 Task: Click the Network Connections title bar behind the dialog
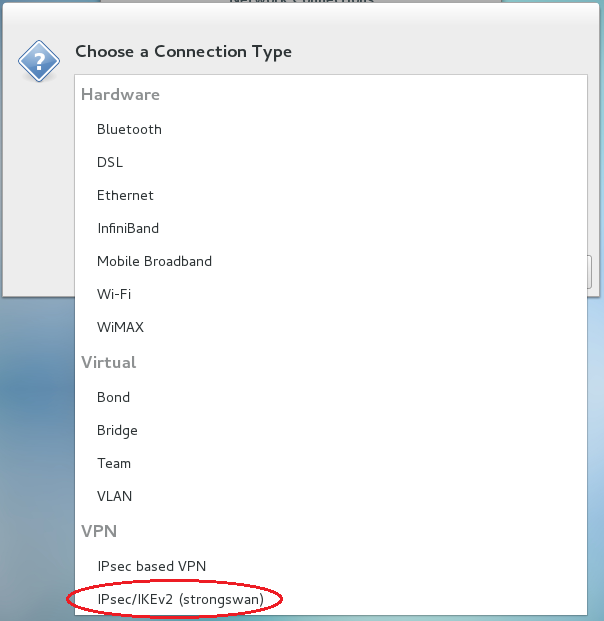300,4
